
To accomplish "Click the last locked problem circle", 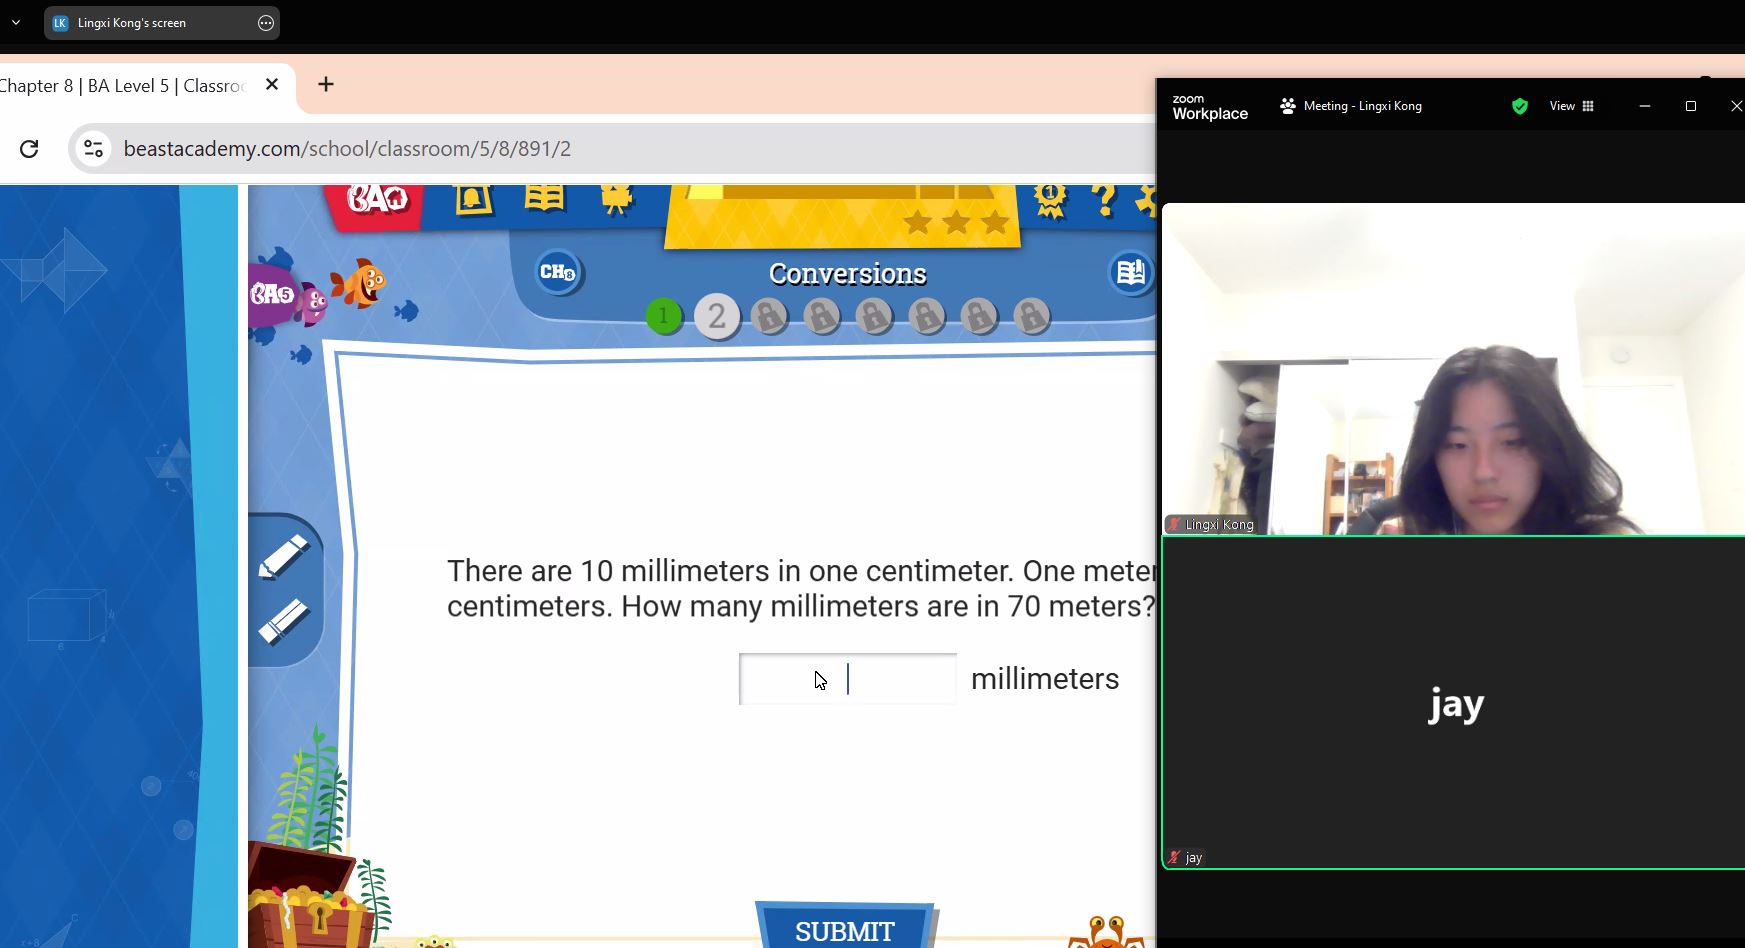I will [x=1031, y=317].
